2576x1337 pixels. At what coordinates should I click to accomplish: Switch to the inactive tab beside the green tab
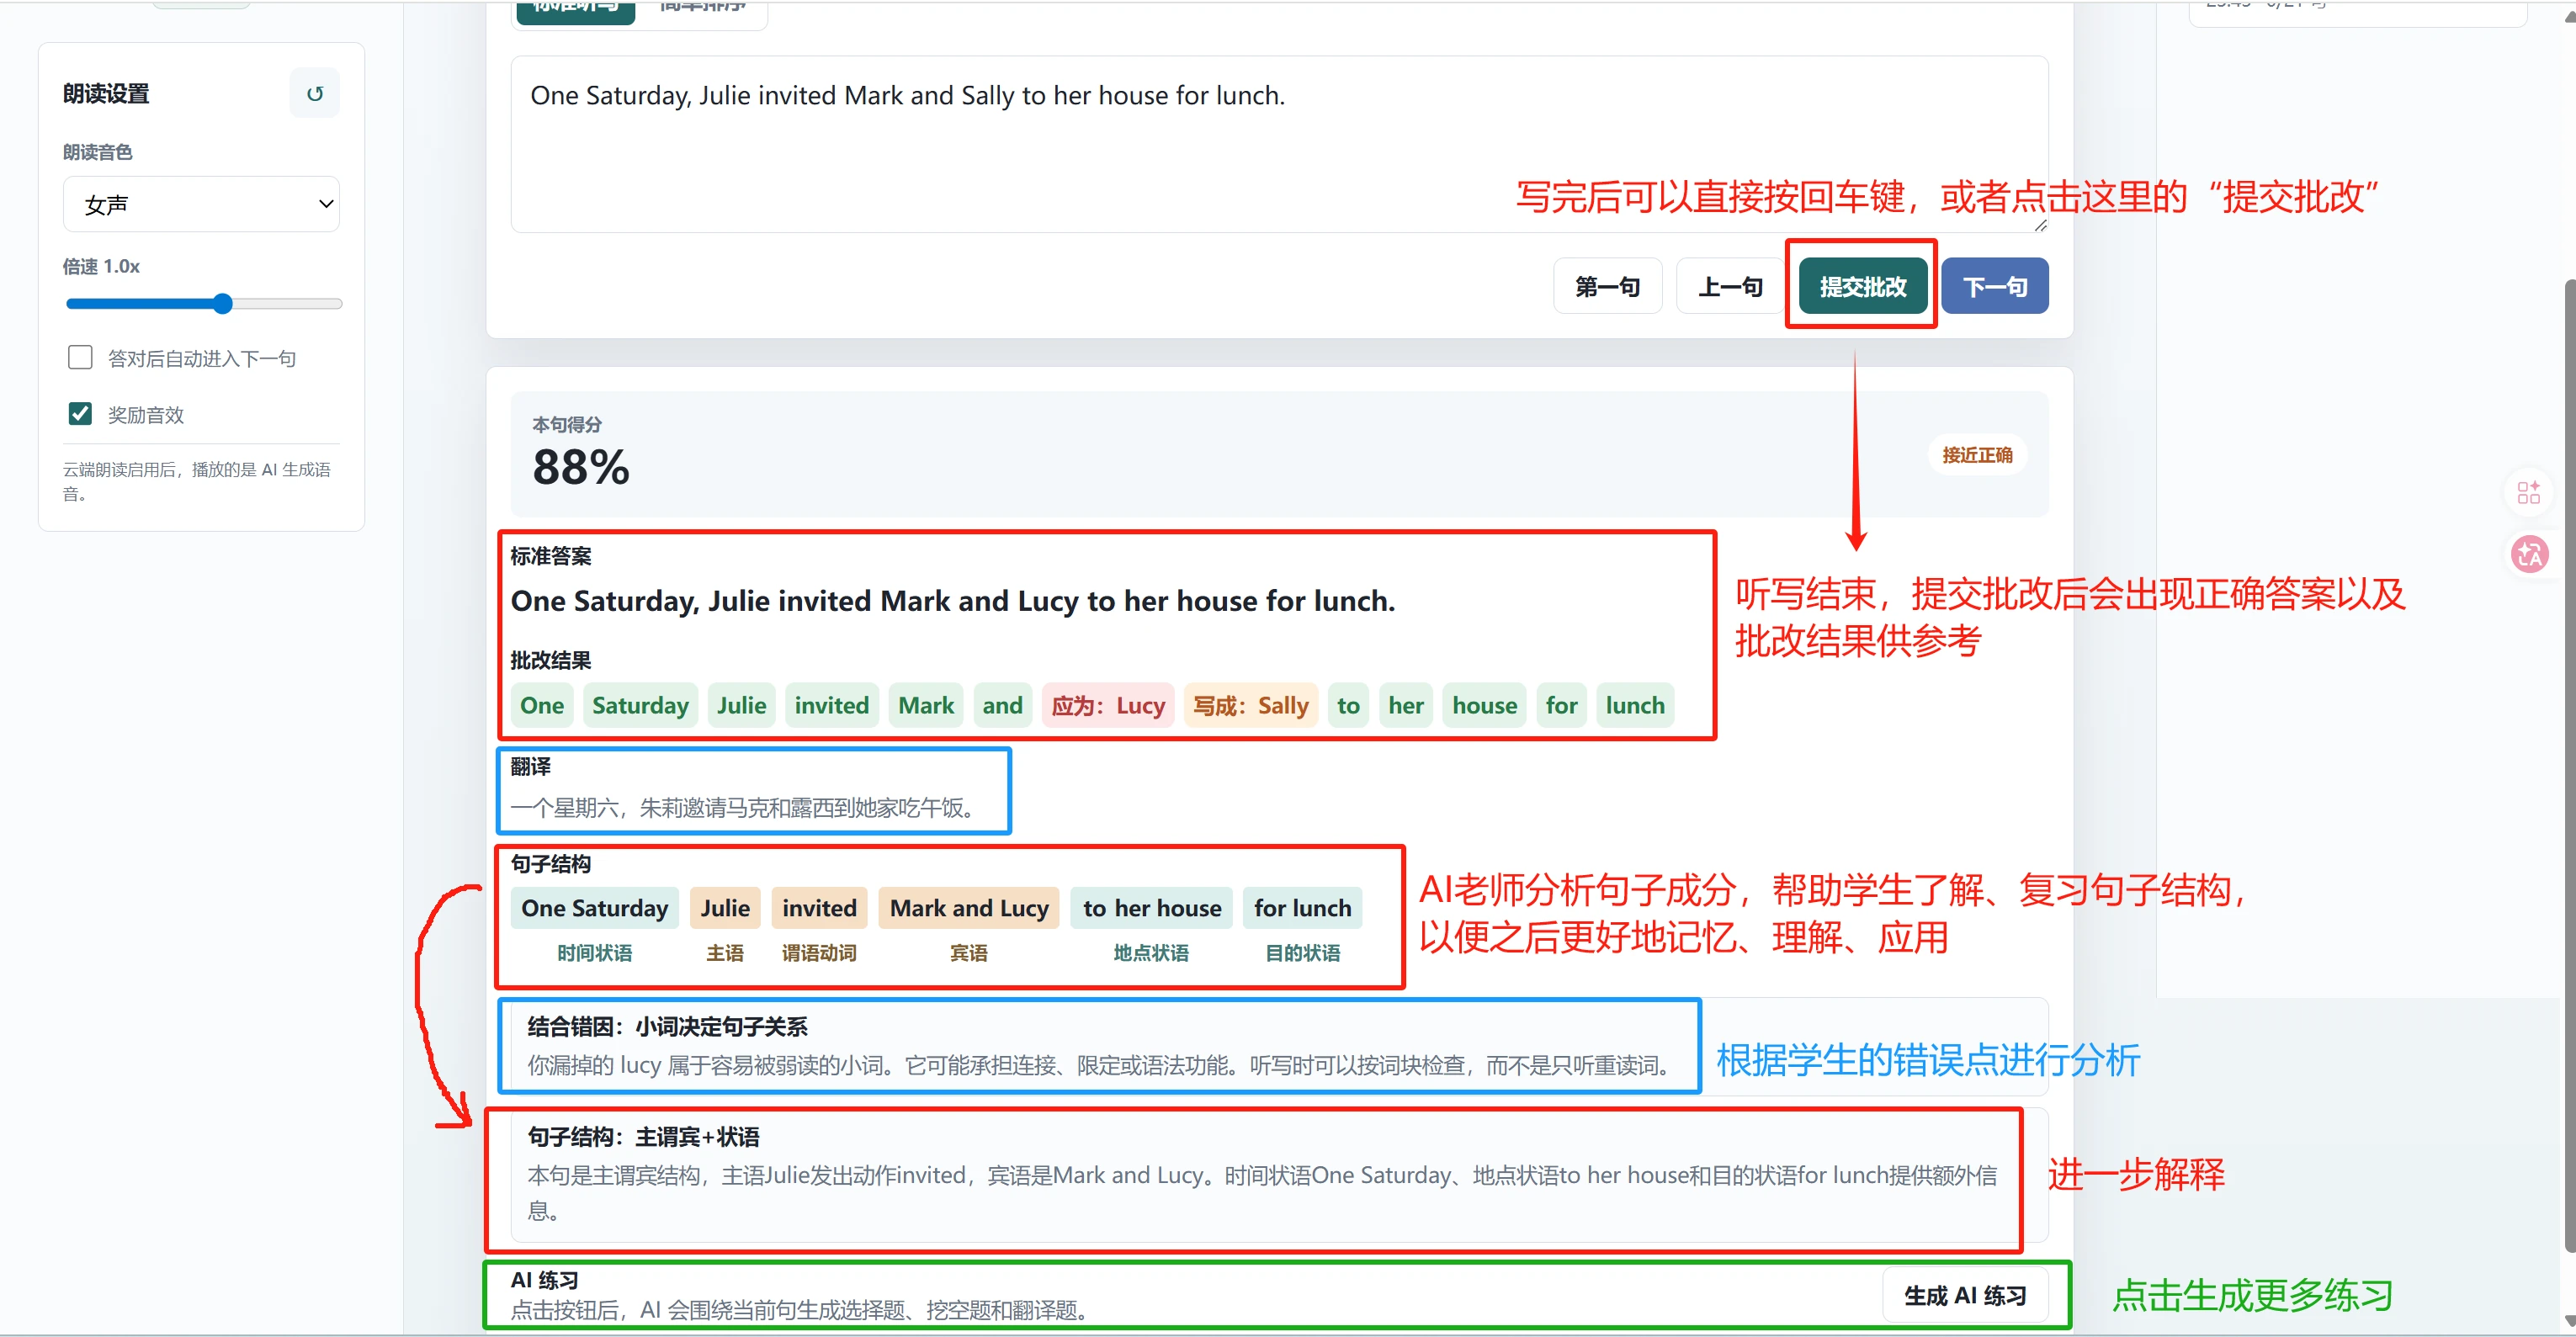[x=703, y=8]
